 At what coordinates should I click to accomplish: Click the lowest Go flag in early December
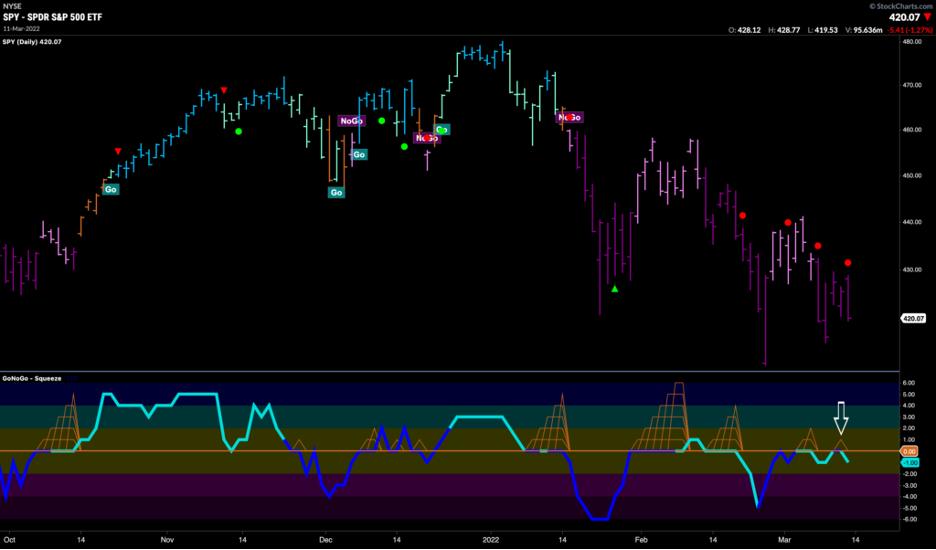[x=336, y=192]
